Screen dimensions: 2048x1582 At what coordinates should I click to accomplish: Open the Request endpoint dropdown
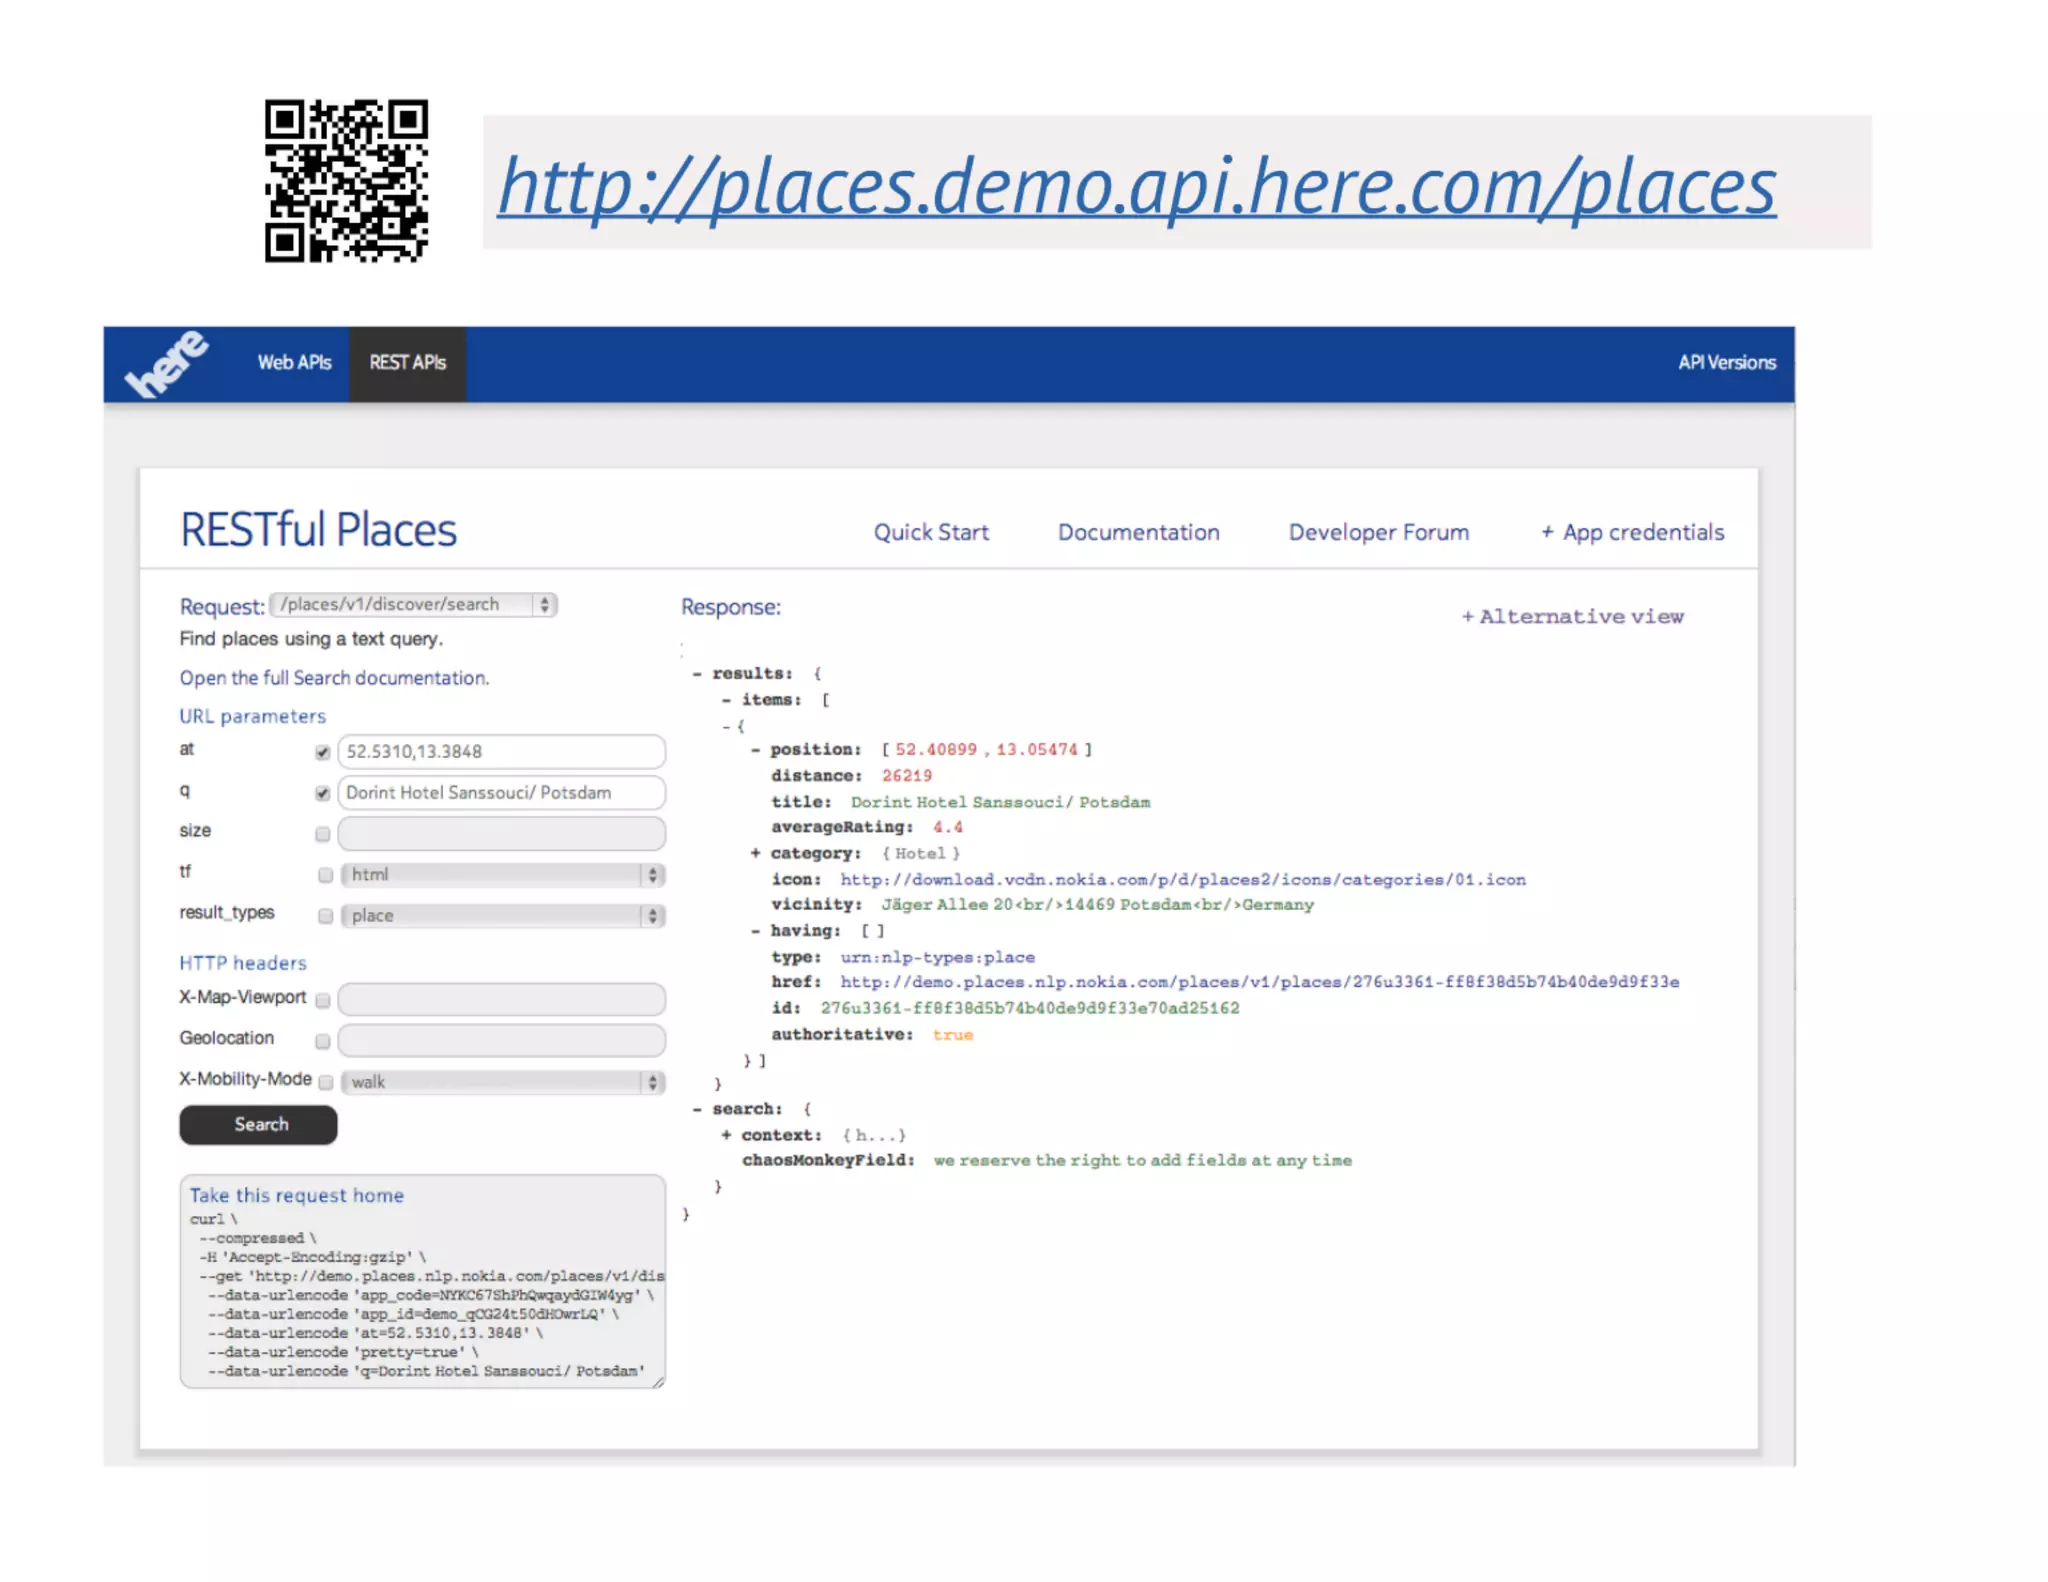pyautogui.click(x=414, y=605)
